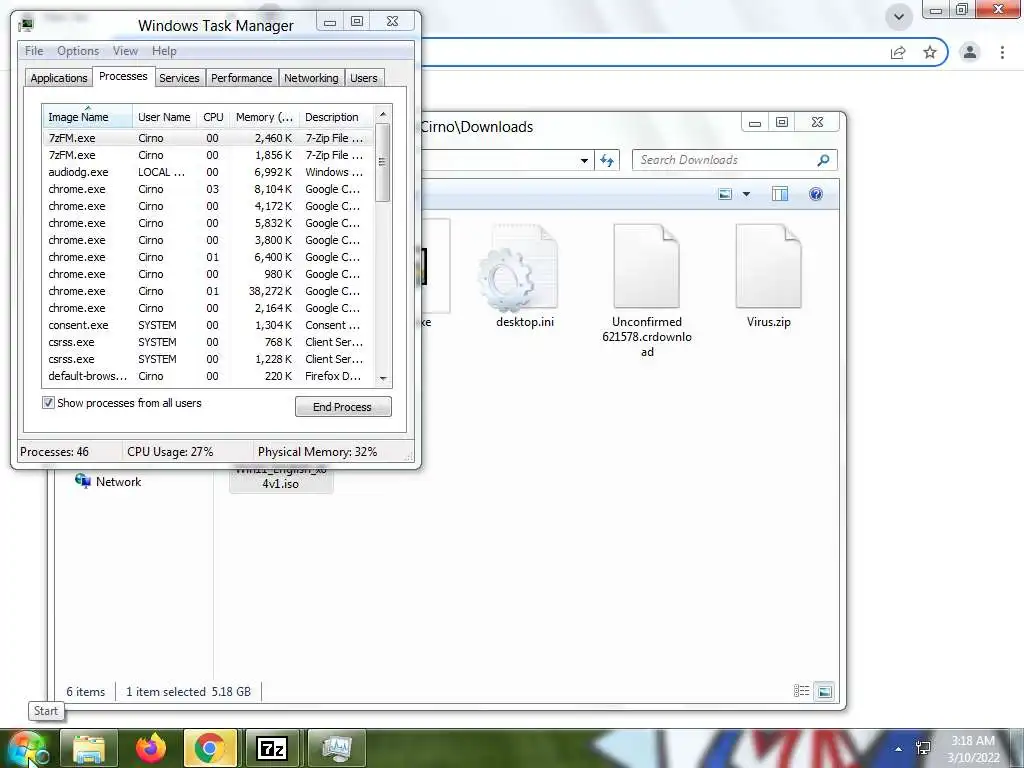This screenshot has height=768, width=1024.
Task: Select the csrss.exe row using 768 K
Action: coord(208,342)
